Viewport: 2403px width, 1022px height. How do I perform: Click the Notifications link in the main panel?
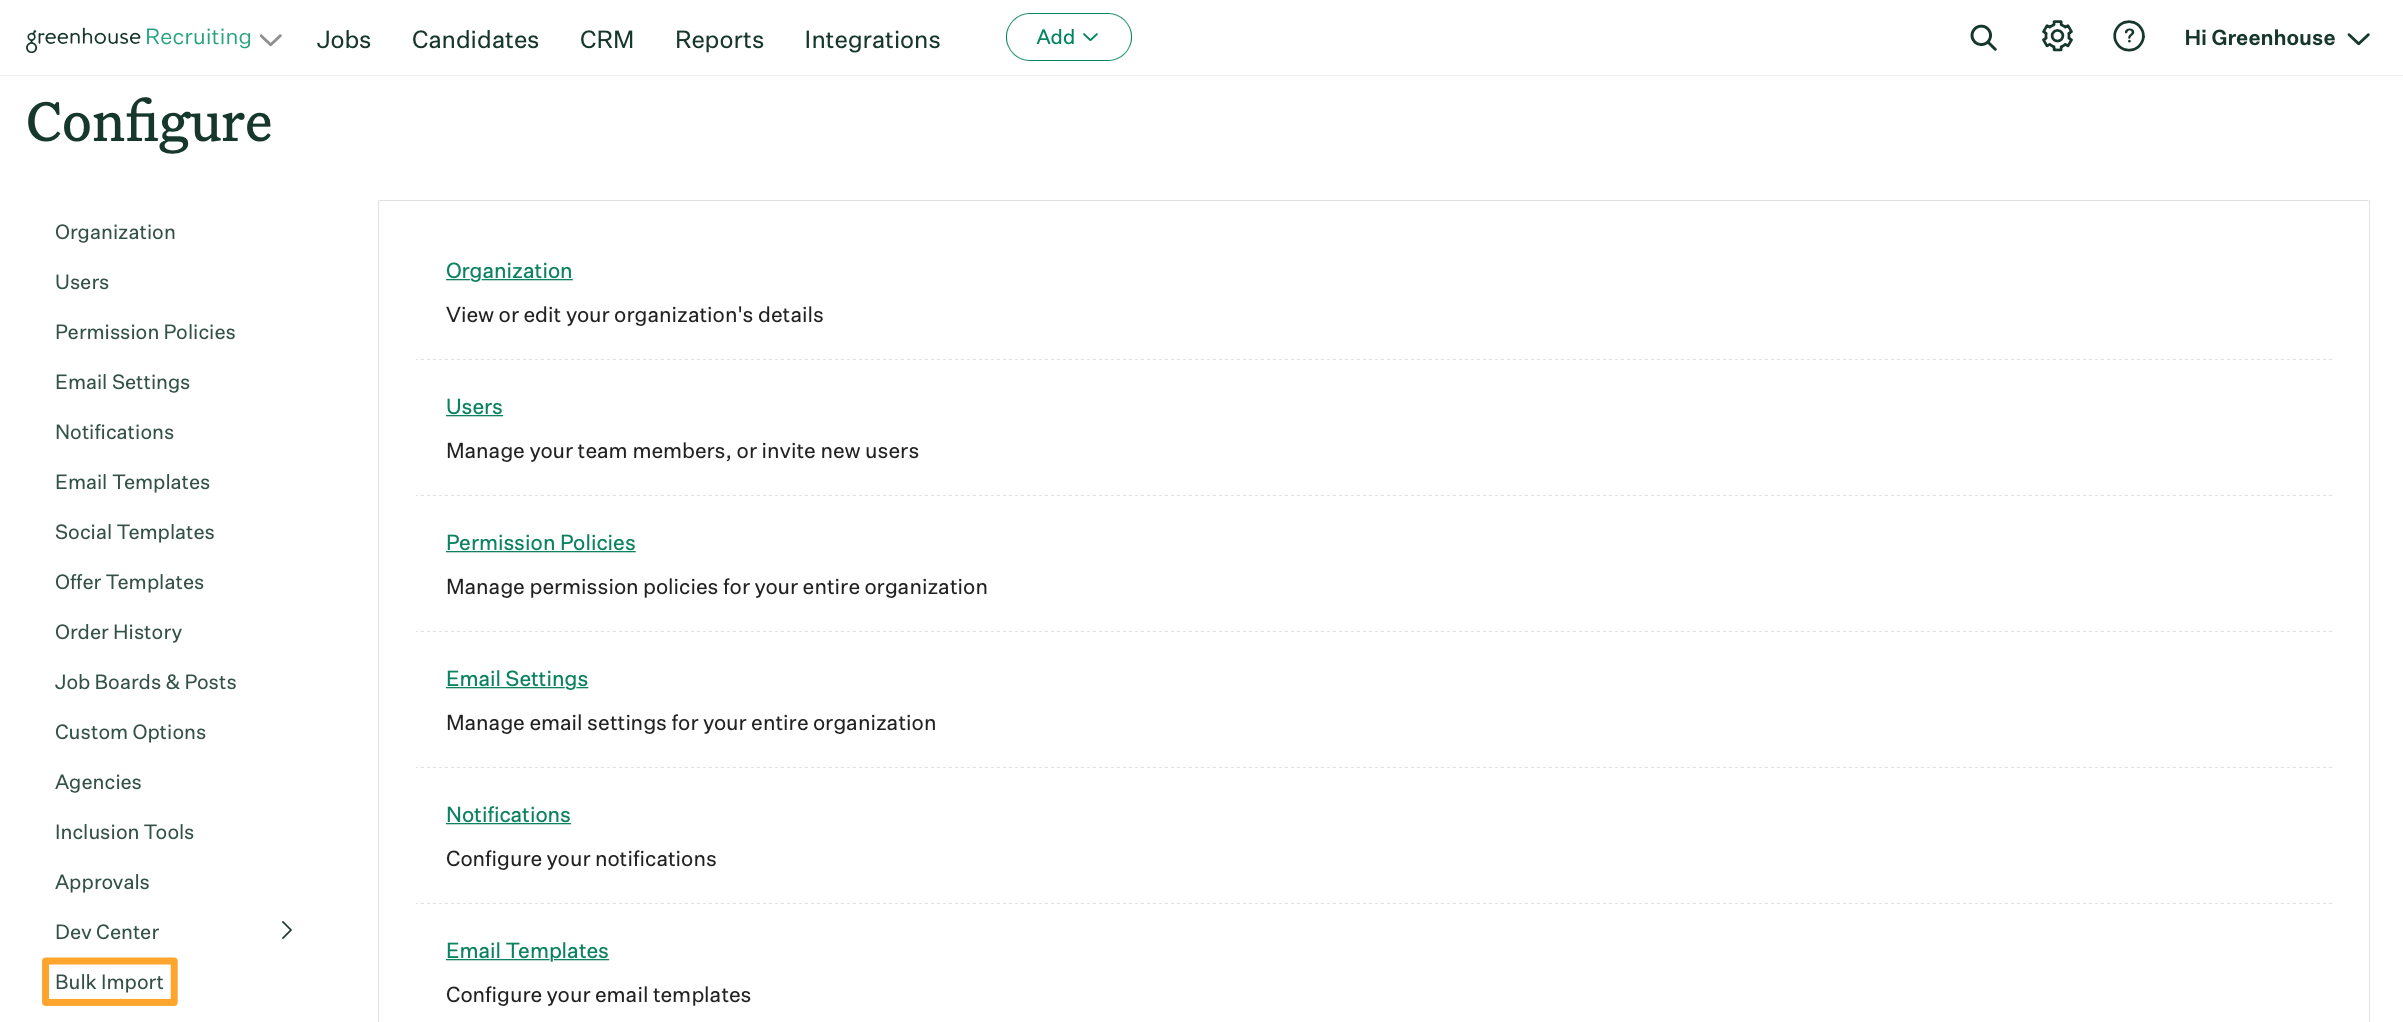(507, 813)
